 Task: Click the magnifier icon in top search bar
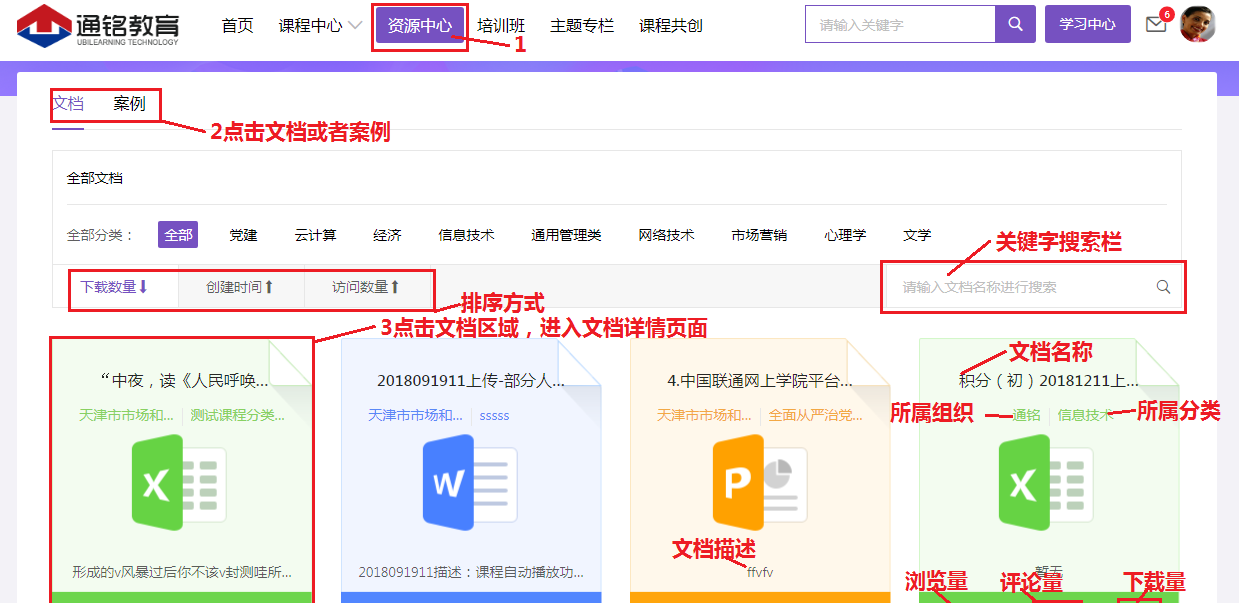(x=1015, y=24)
